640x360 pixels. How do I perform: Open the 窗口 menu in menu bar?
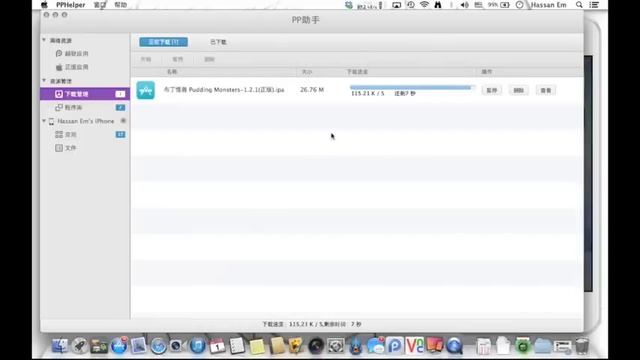(x=100, y=5)
